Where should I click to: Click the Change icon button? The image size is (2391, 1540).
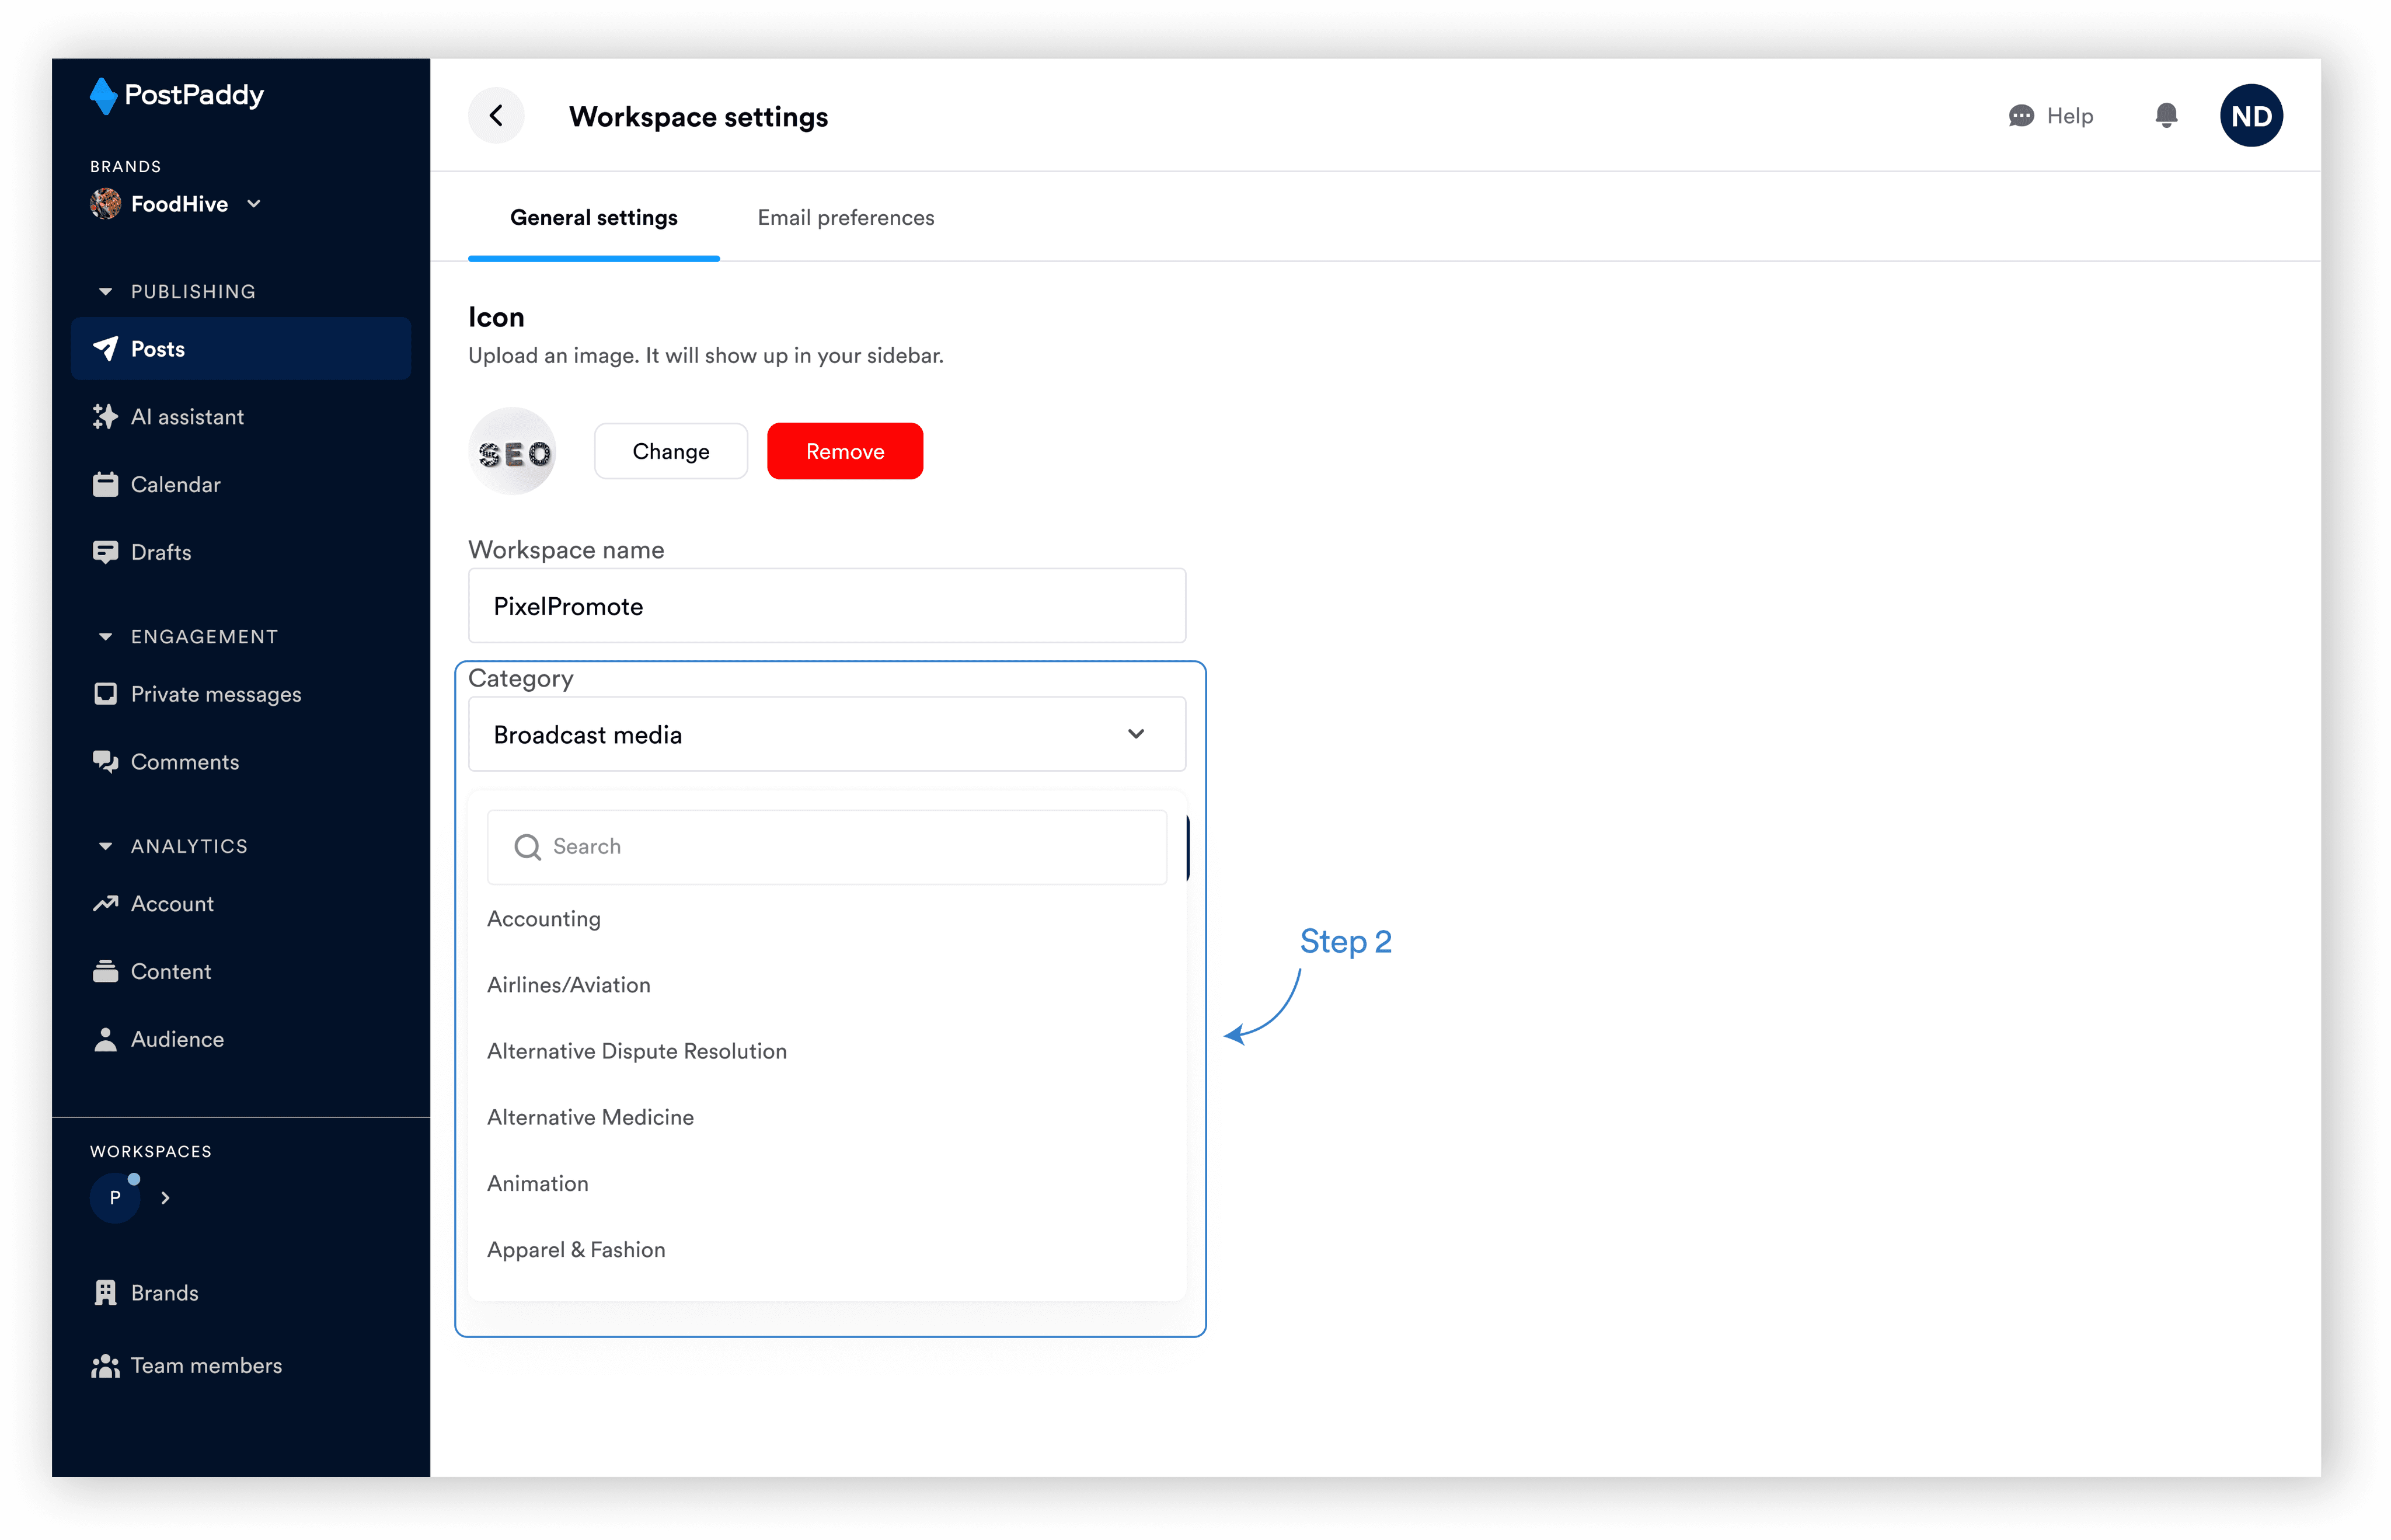670,452
